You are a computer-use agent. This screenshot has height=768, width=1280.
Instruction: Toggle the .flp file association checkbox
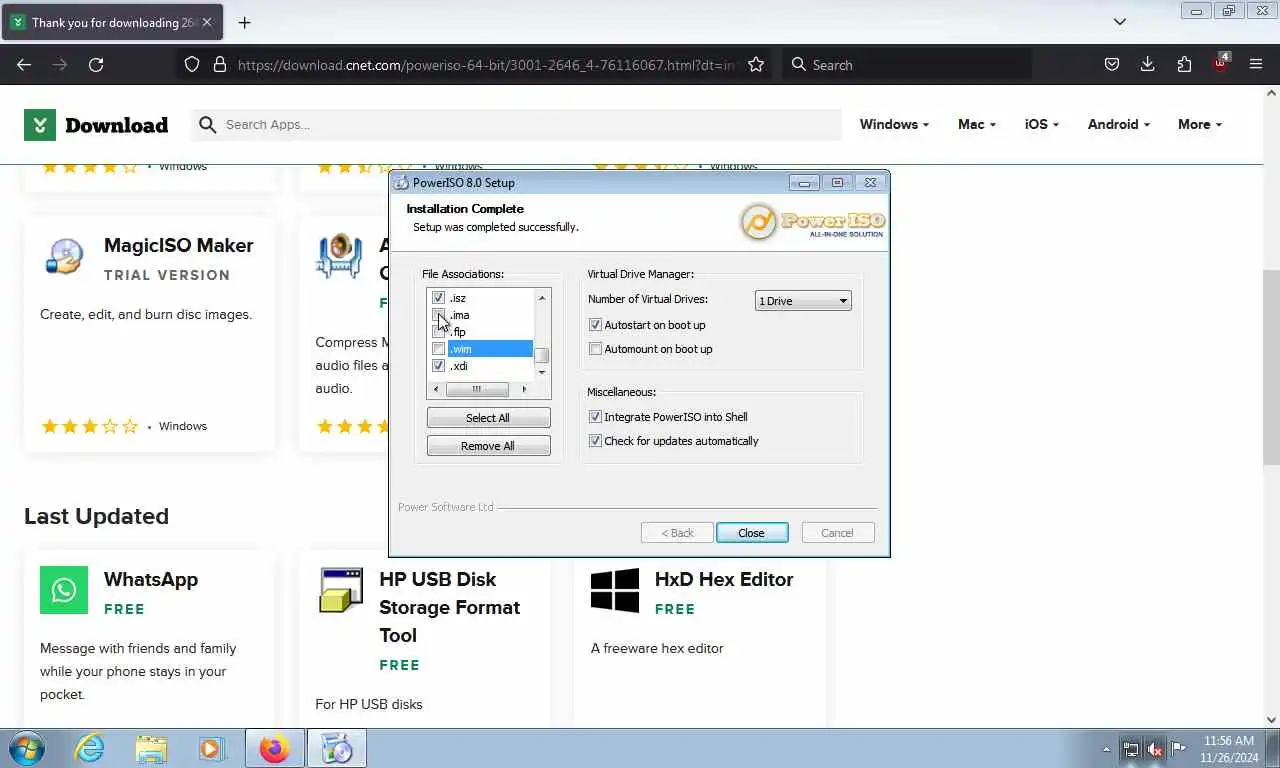coord(438,332)
